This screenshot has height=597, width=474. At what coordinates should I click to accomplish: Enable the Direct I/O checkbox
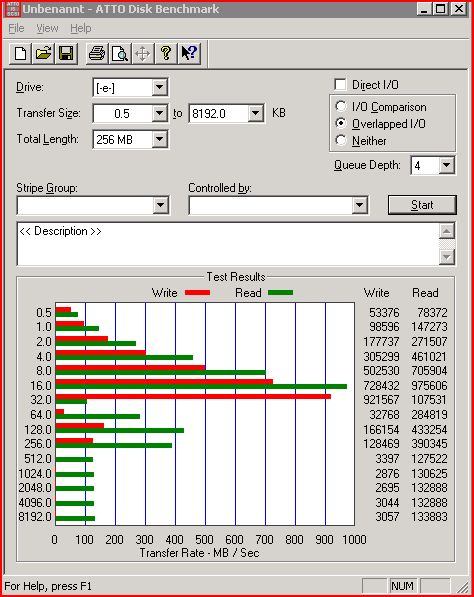pos(340,85)
